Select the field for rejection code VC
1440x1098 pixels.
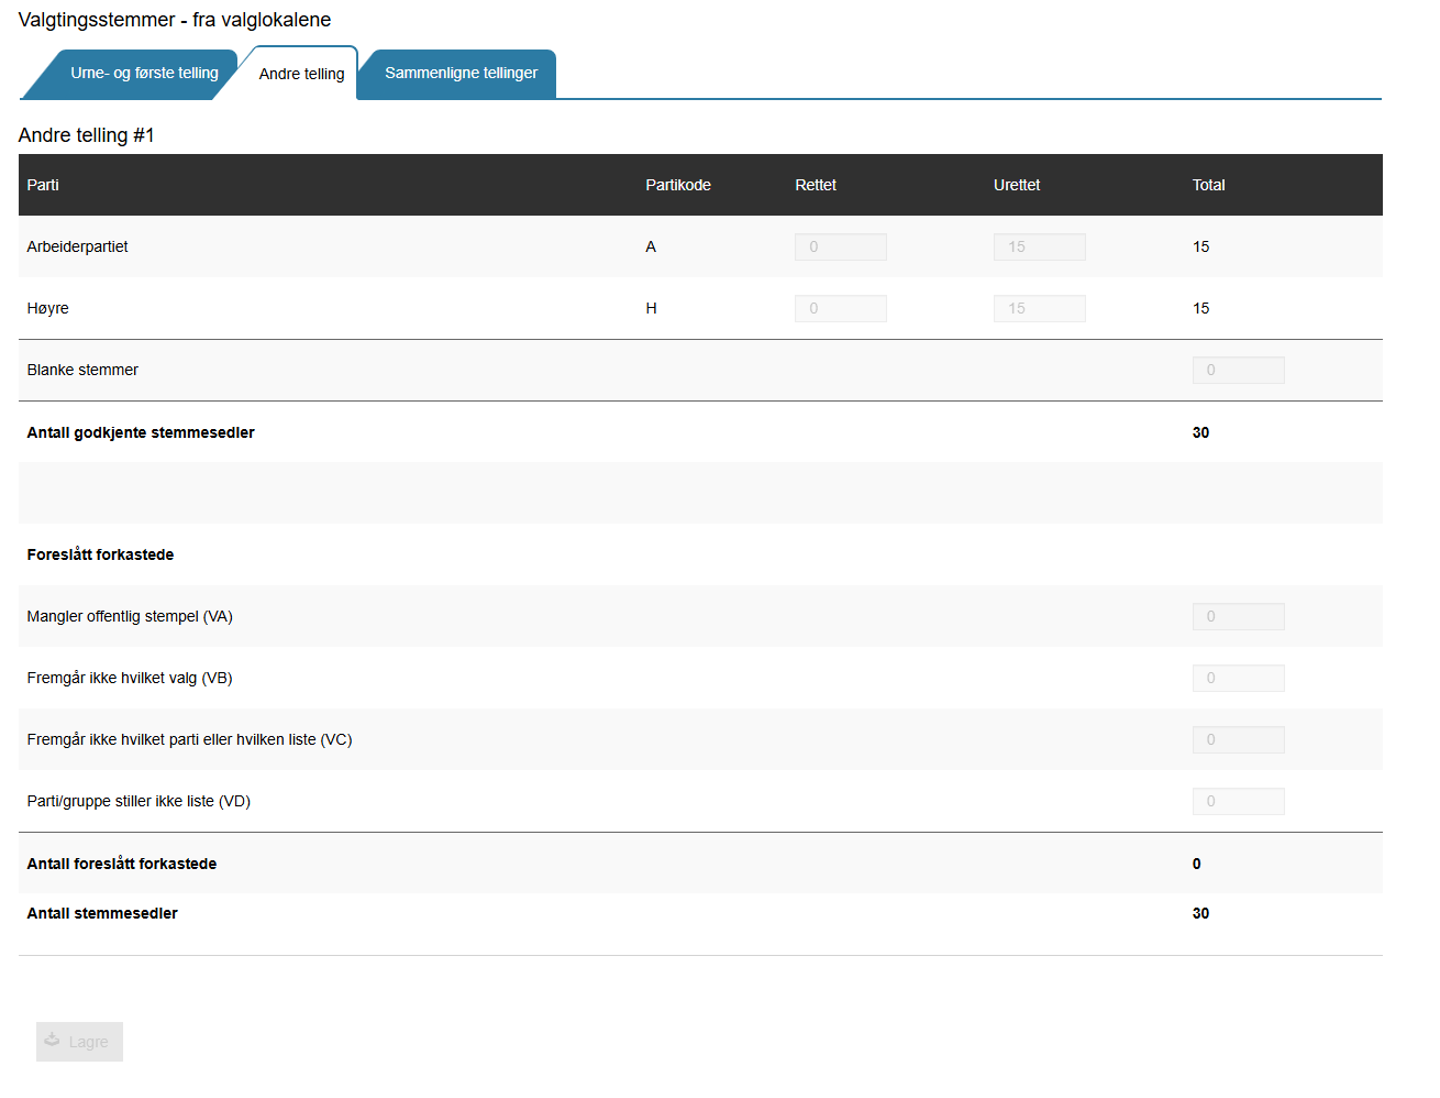(x=1238, y=740)
